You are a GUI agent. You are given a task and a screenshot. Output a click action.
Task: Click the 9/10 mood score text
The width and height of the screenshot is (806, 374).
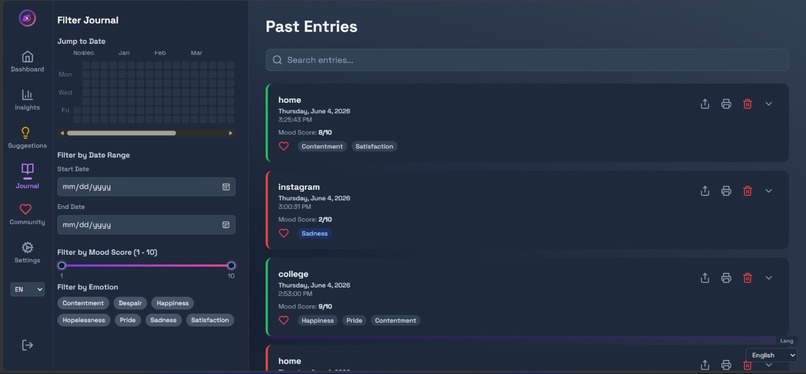pos(325,307)
